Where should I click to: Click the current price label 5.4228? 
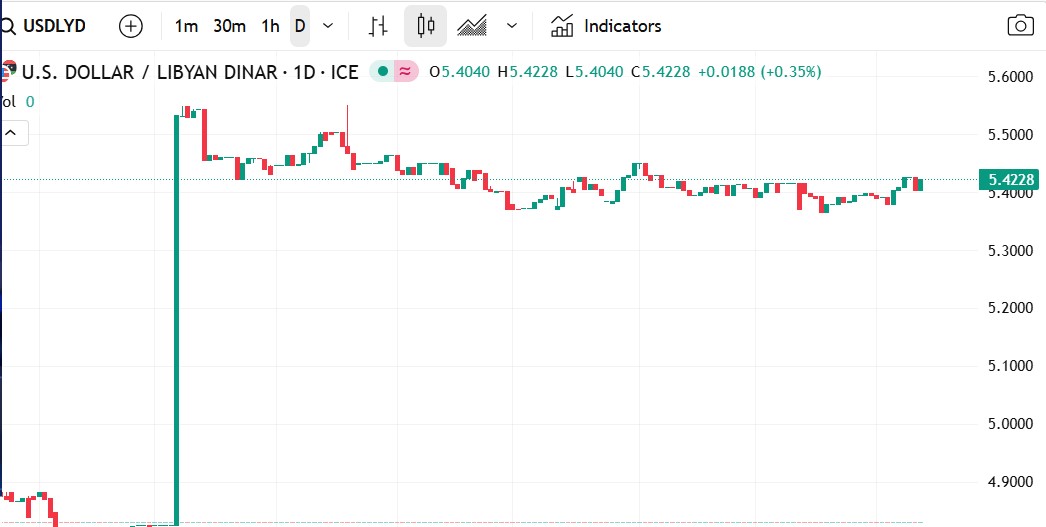click(x=1011, y=180)
